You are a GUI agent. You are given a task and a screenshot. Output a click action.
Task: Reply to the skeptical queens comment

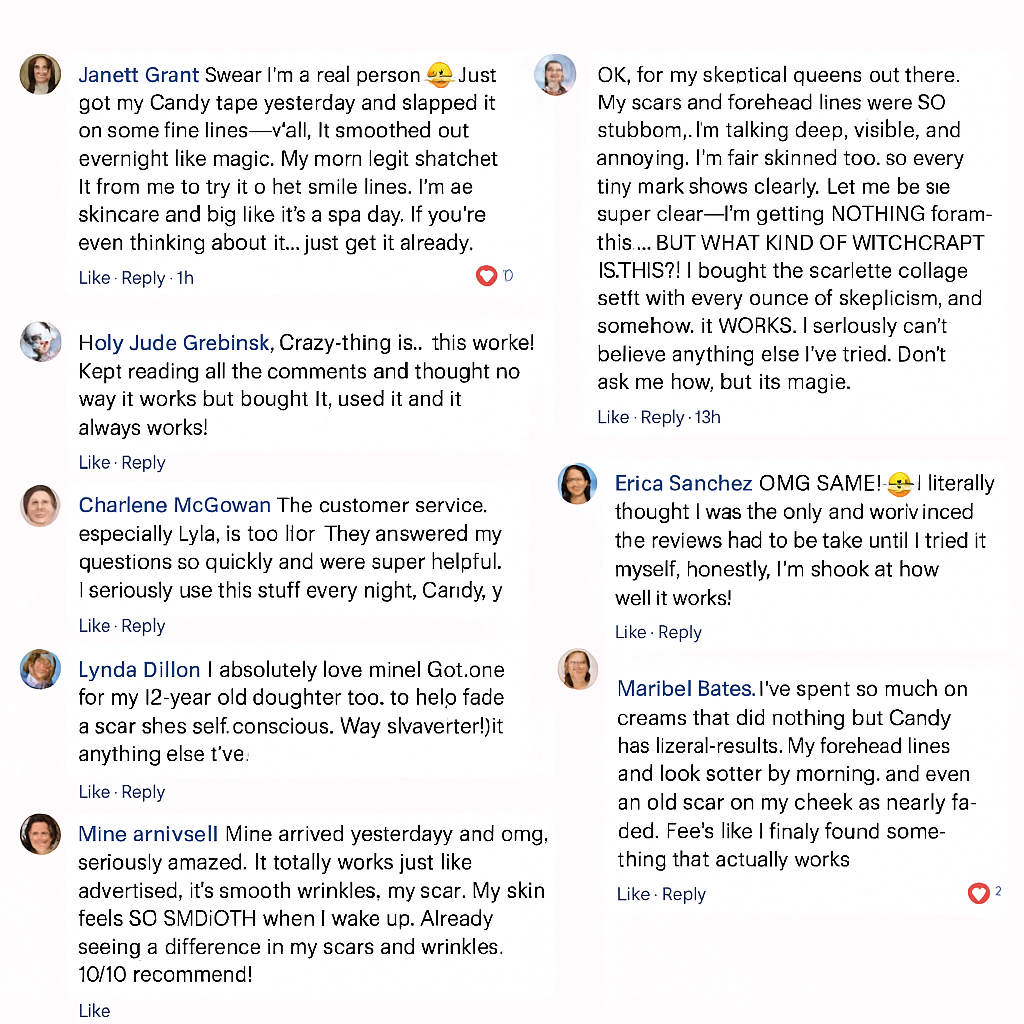coord(662,417)
